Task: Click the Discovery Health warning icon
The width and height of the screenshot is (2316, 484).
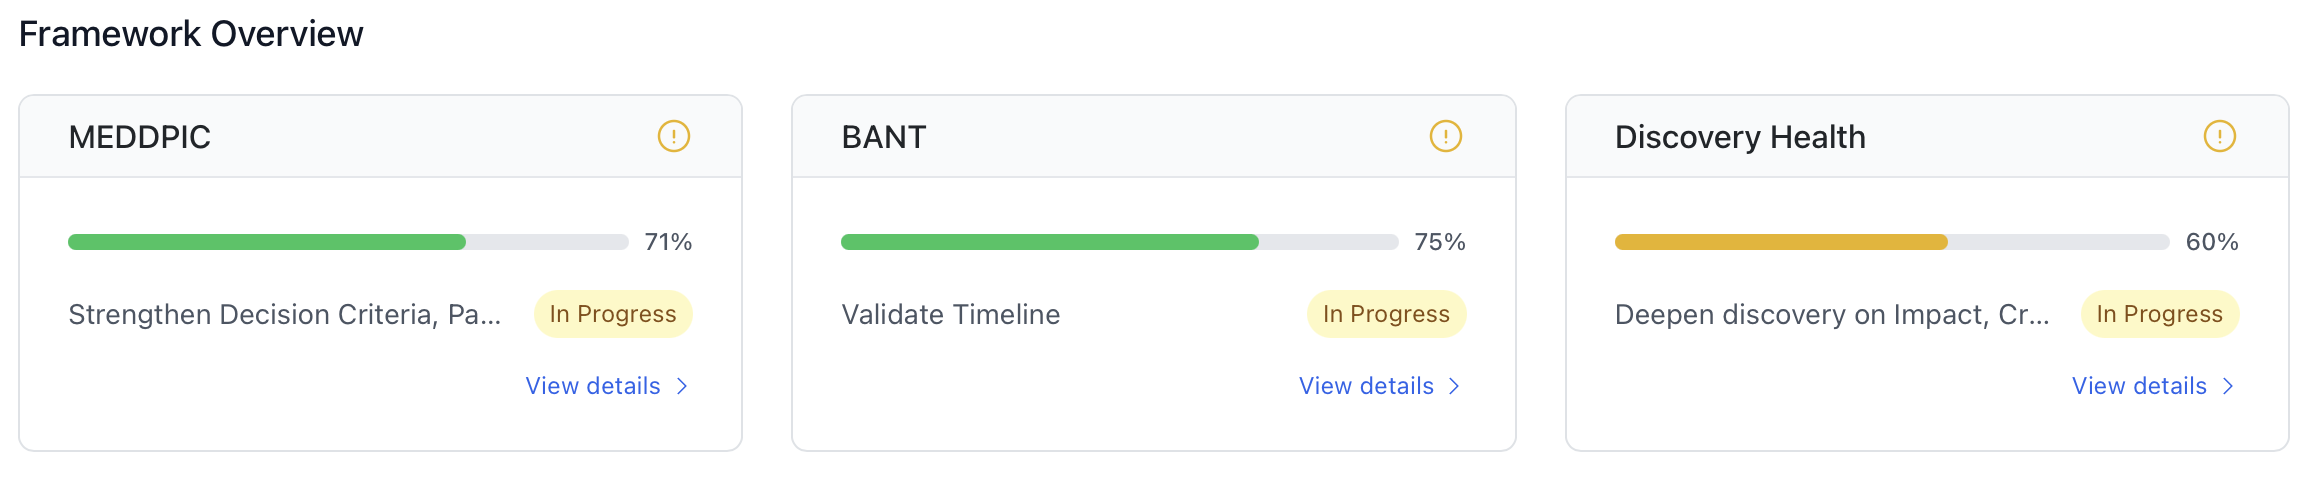Action: 2219,136
